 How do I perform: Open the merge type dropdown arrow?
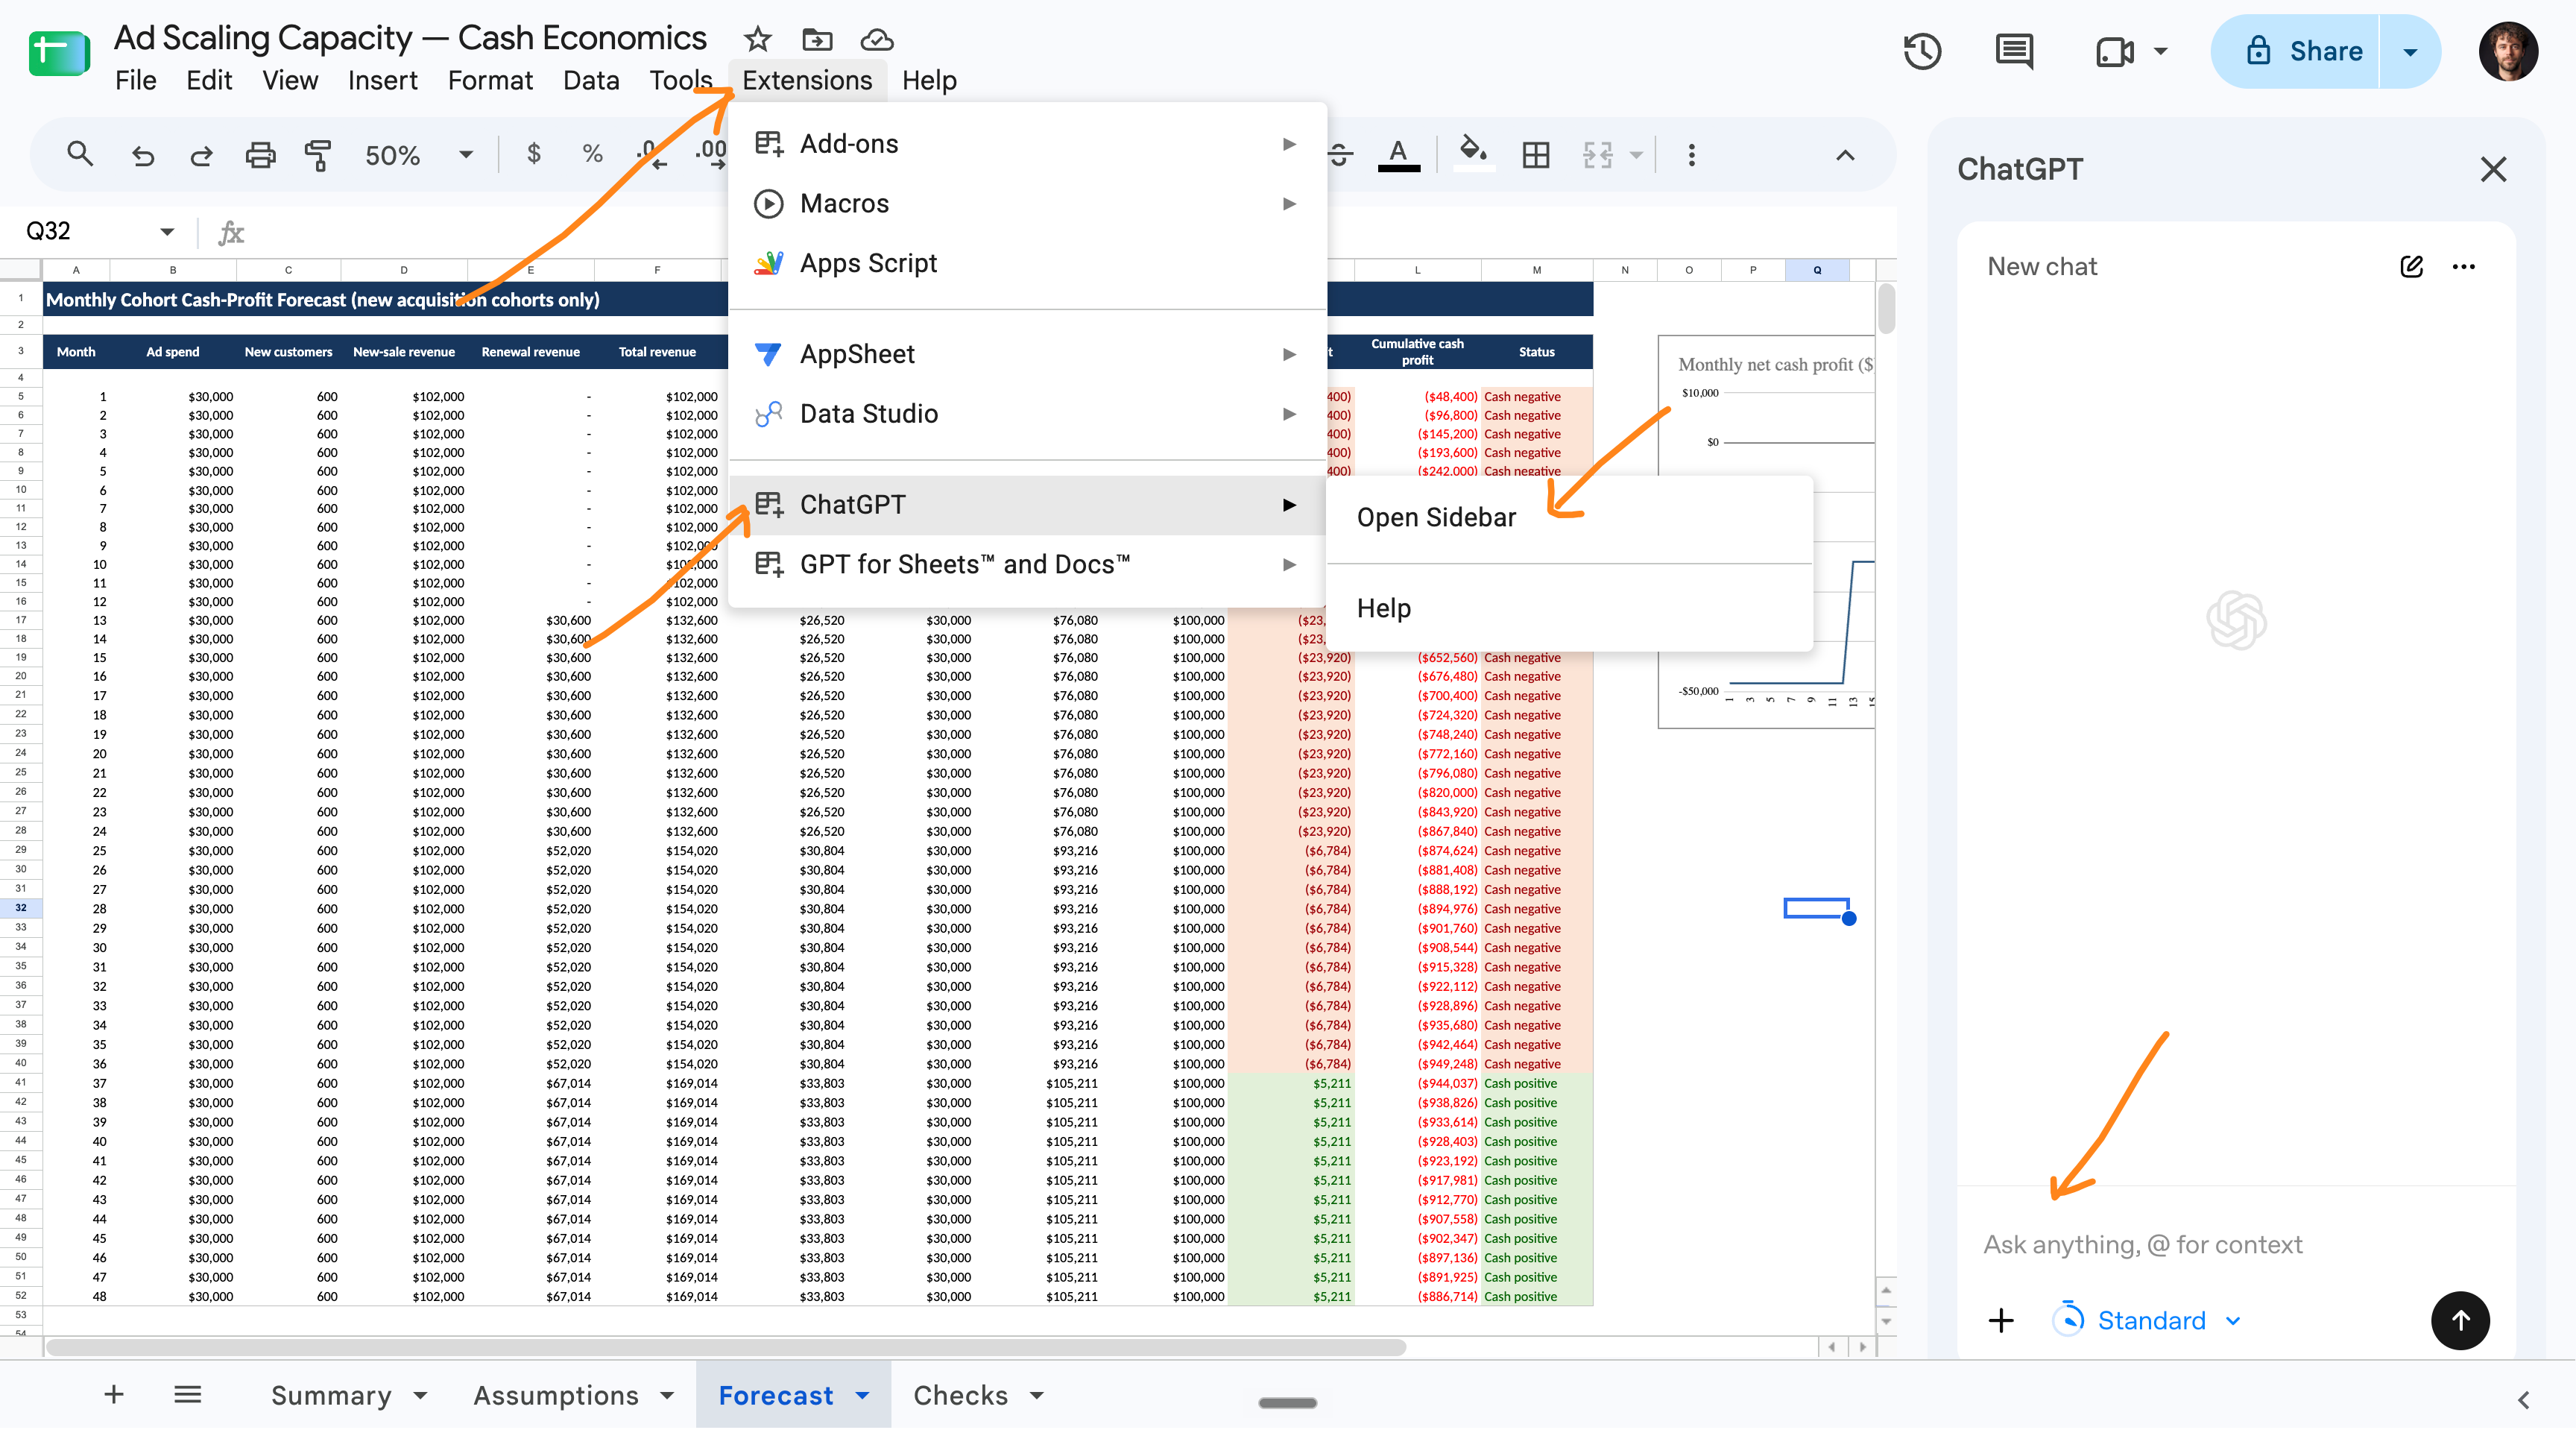tap(1636, 155)
